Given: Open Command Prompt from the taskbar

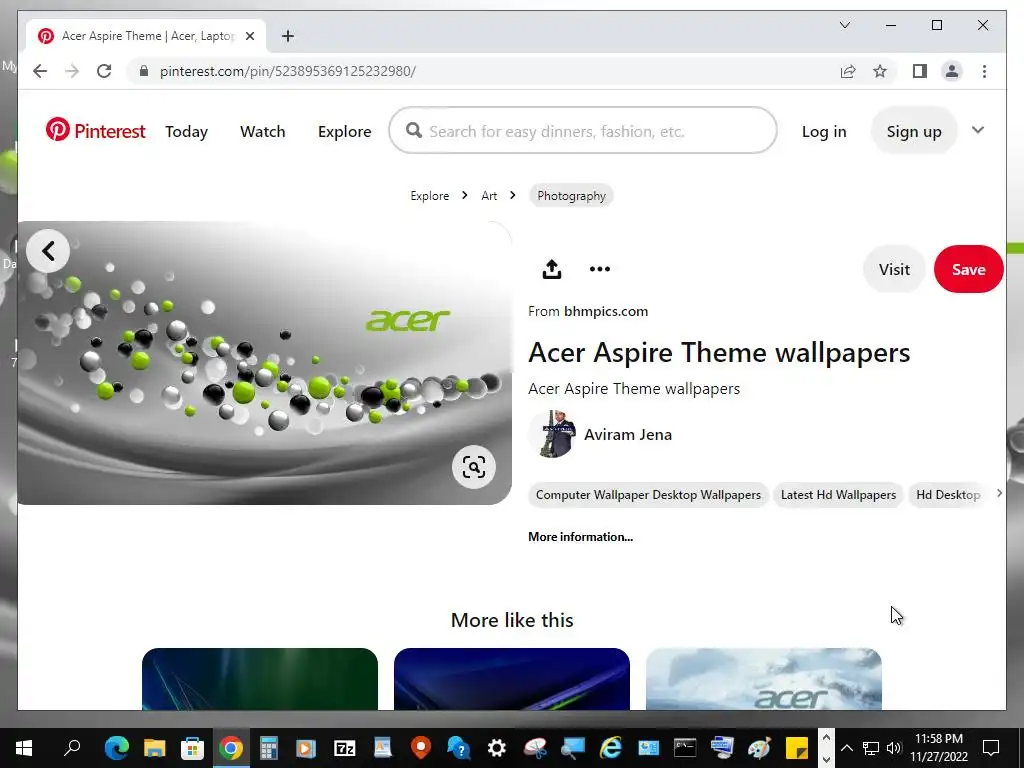Looking at the screenshot, I should click(685, 748).
